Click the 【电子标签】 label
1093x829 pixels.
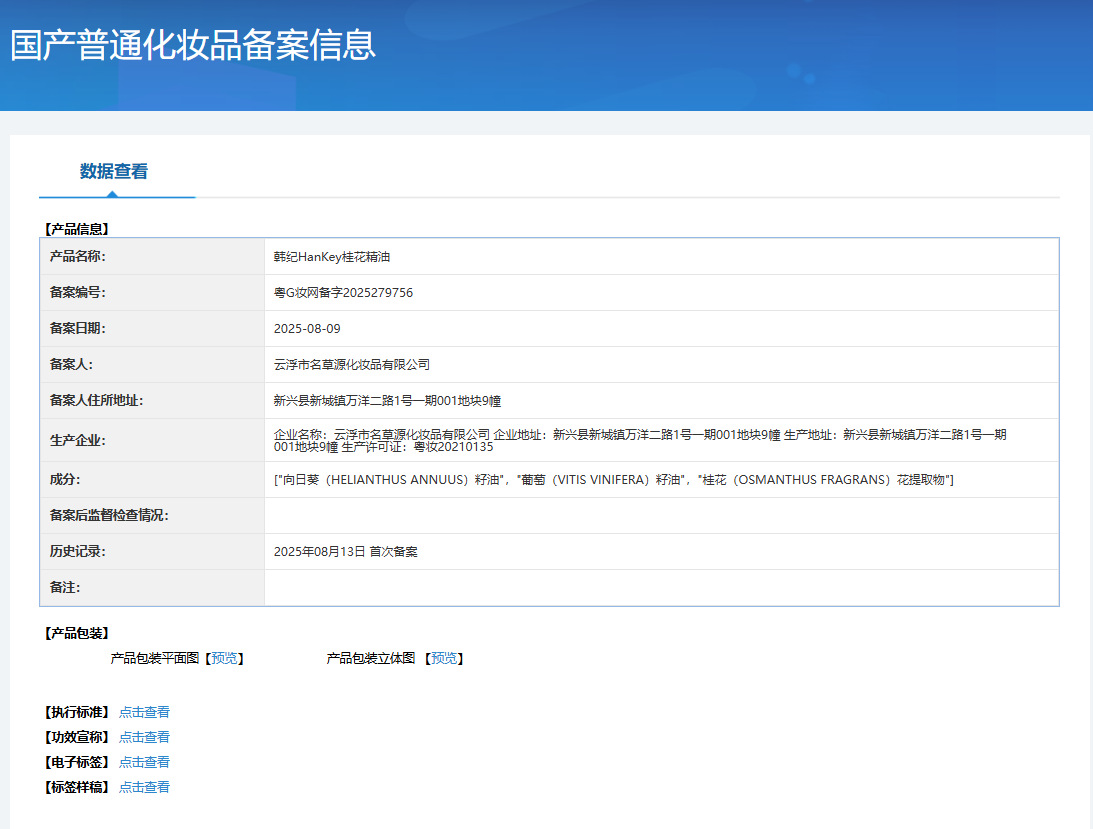77,762
